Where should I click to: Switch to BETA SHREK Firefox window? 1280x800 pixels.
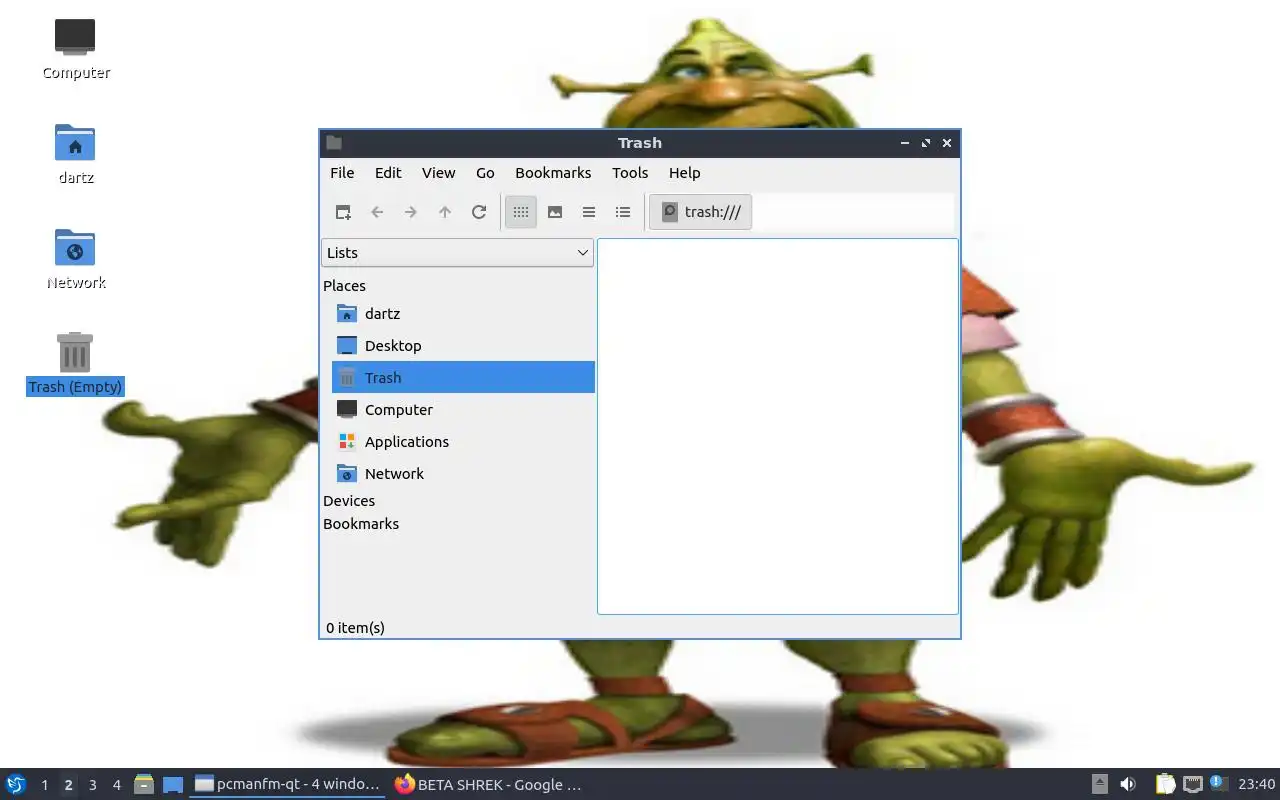[x=488, y=784]
